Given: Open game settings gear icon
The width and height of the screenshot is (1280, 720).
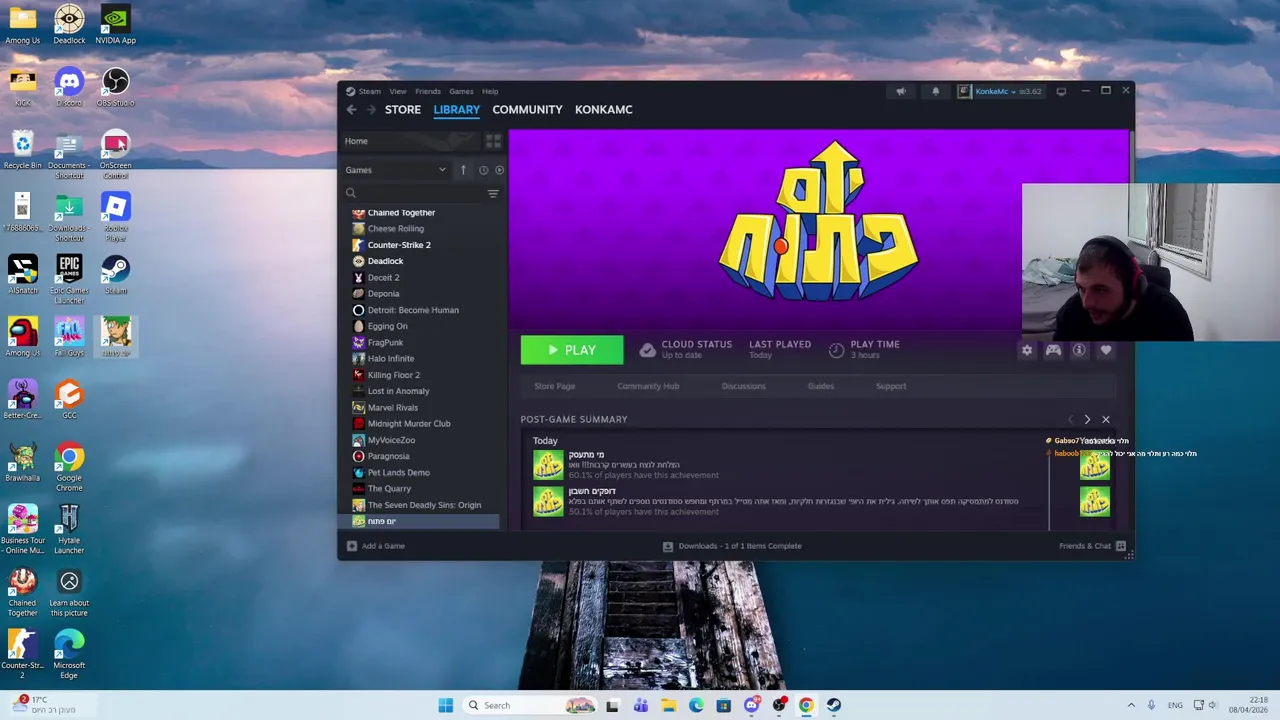Looking at the screenshot, I should (x=1027, y=350).
